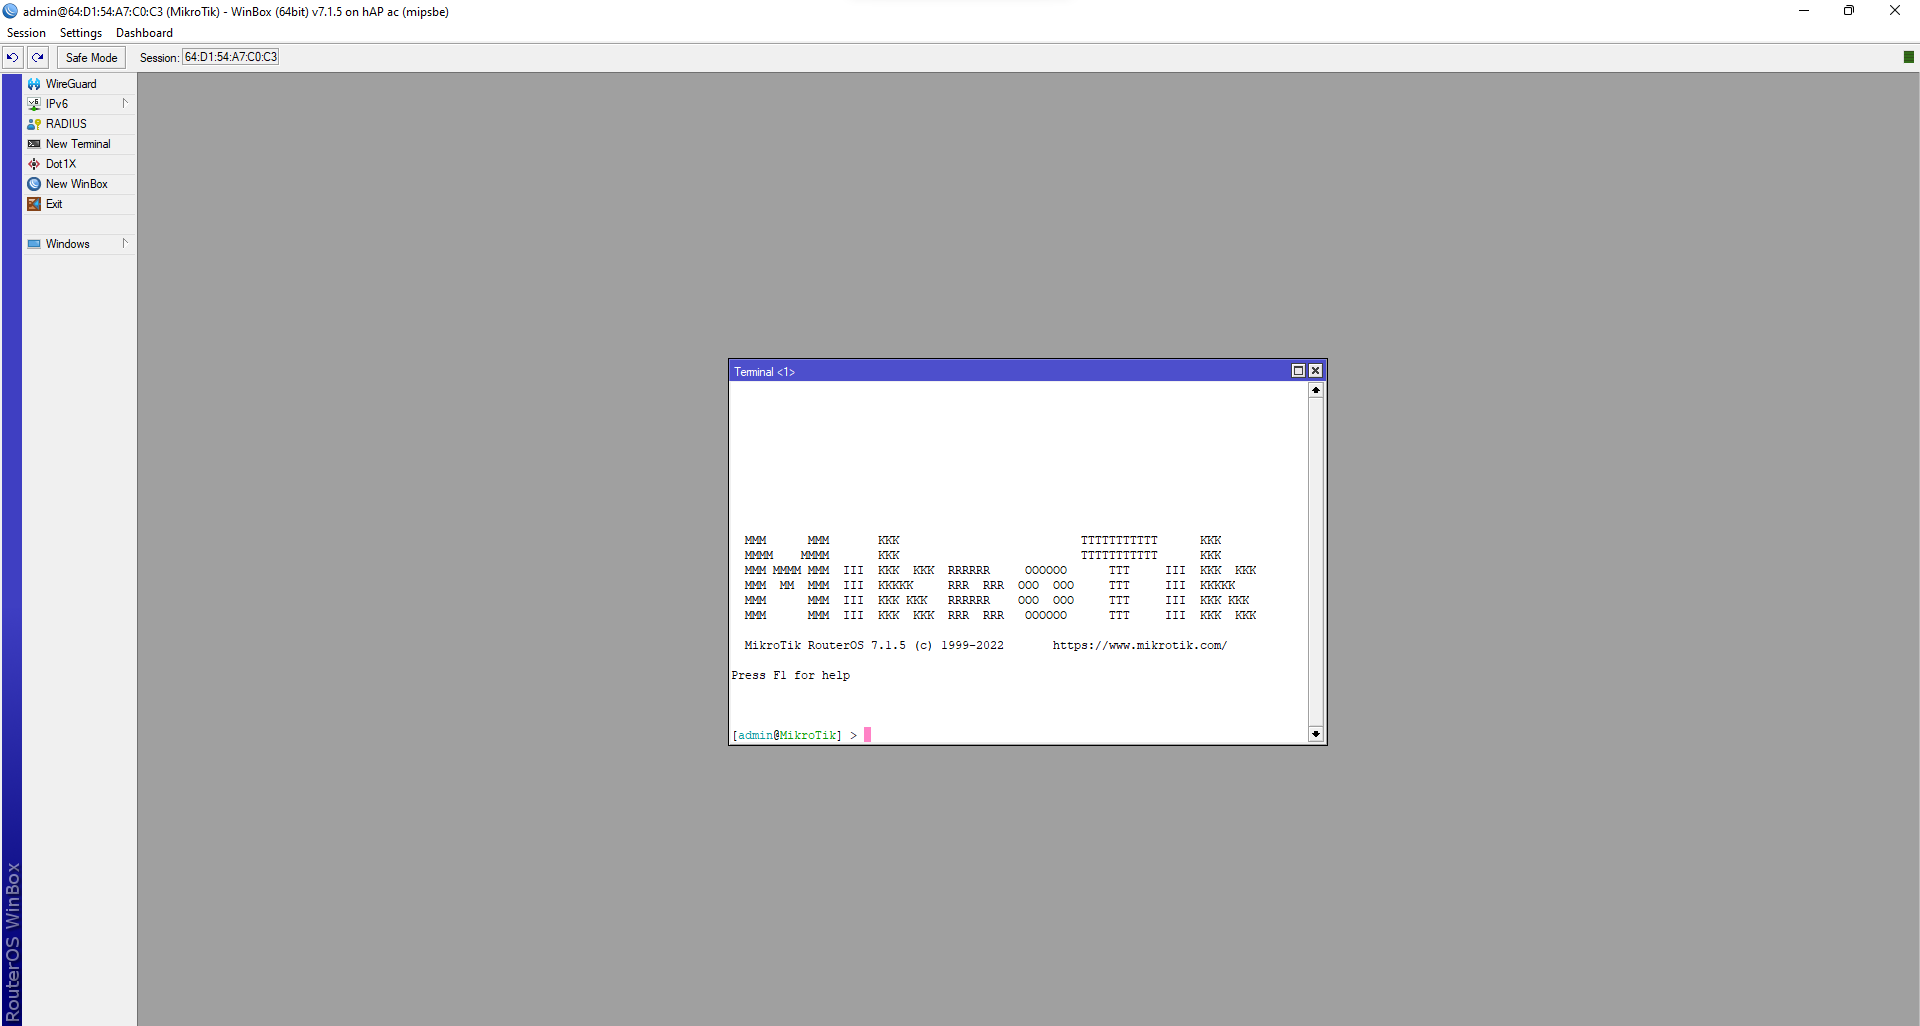Click the Exit door icon
The width and height of the screenshot is (1920, 1026).
pos(34,204)
